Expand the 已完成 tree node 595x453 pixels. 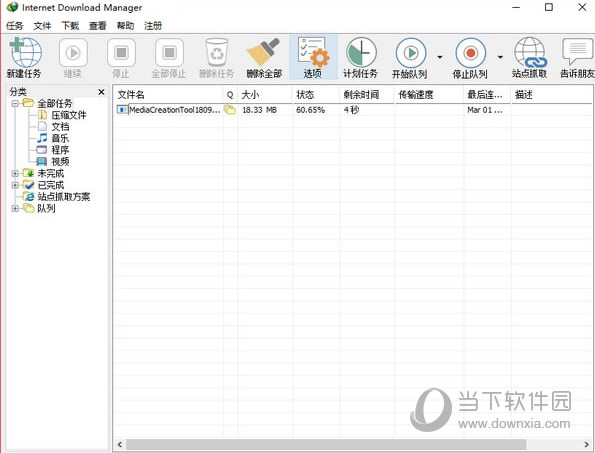15,185
